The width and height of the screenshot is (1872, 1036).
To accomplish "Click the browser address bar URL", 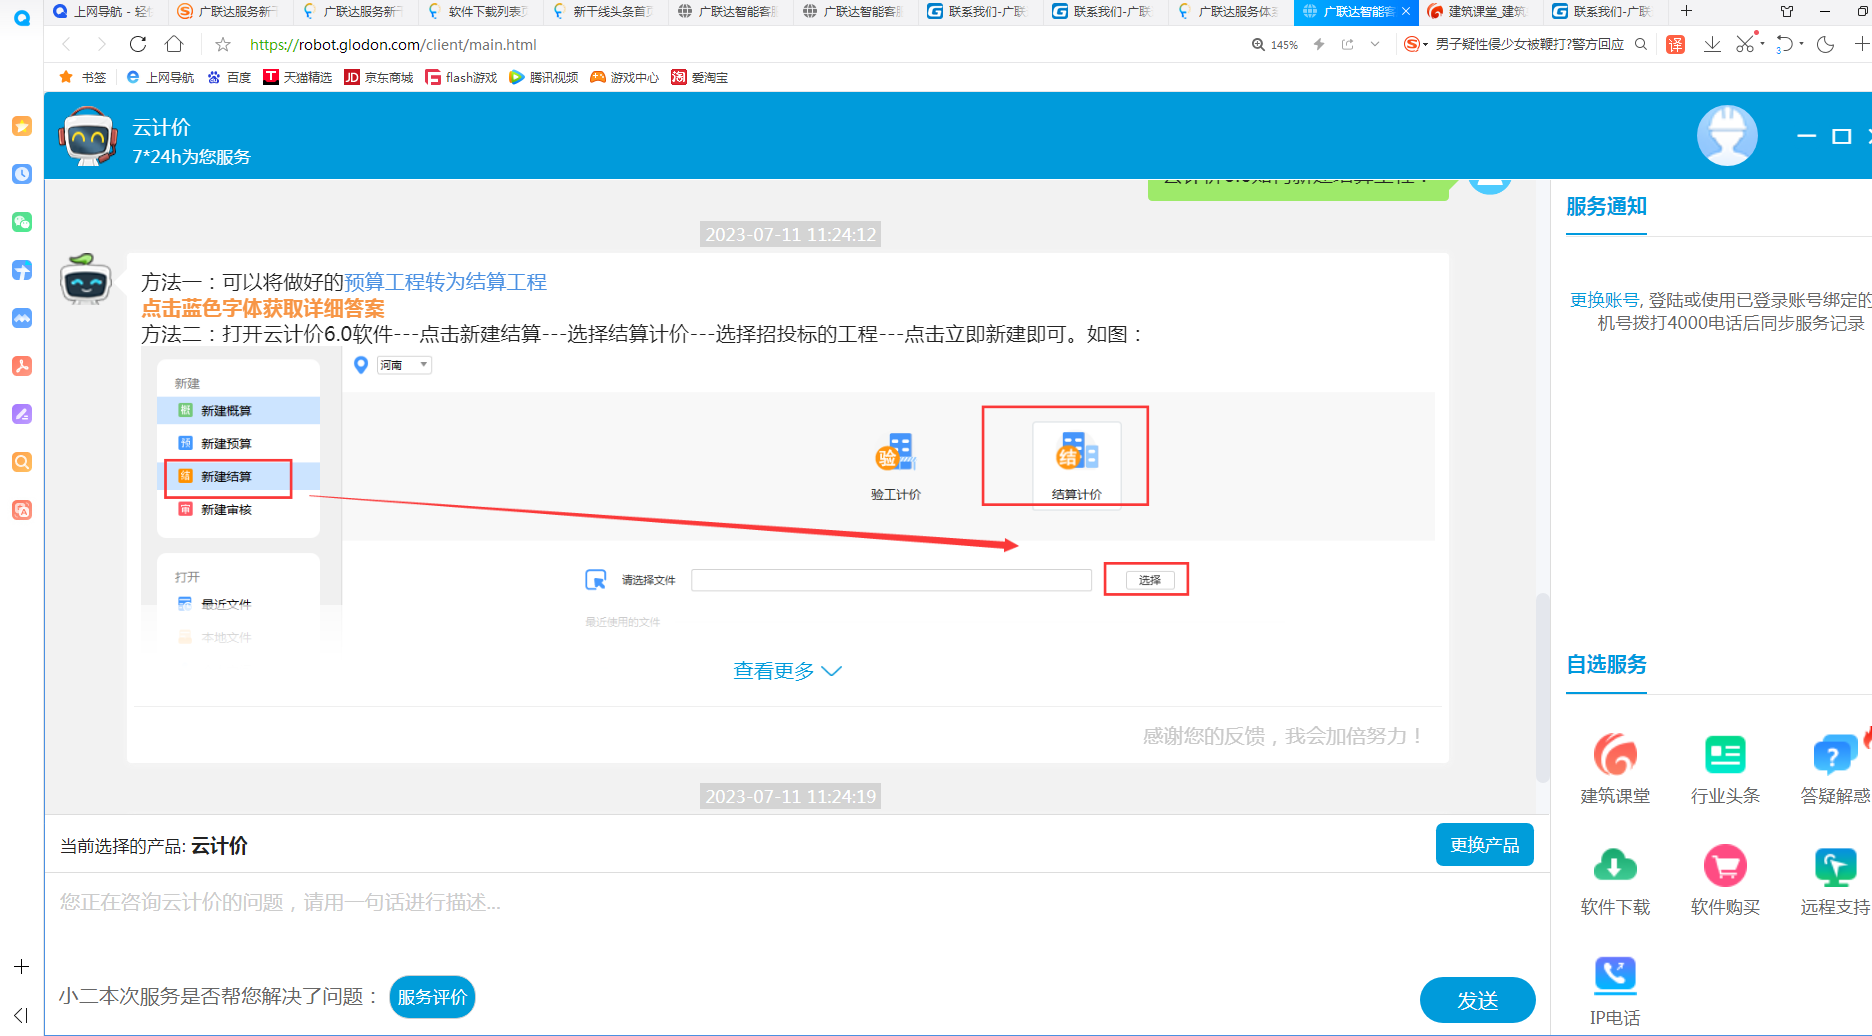I will coord(393,45).
